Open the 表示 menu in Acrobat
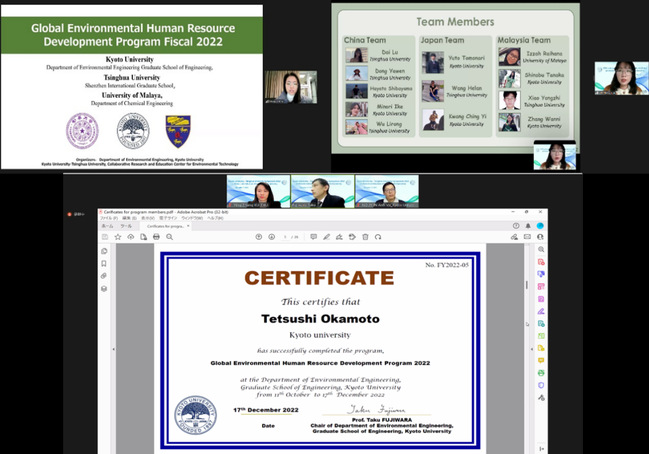The width and height of the screenshot is (649, 454). tap(148, 218)
